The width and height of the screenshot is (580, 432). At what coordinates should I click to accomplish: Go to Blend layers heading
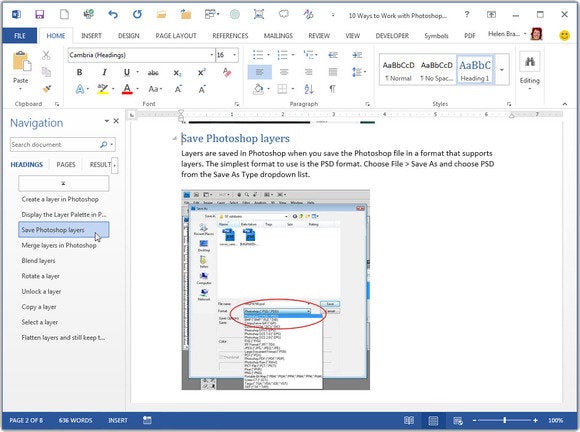click(x=38, y=261)
